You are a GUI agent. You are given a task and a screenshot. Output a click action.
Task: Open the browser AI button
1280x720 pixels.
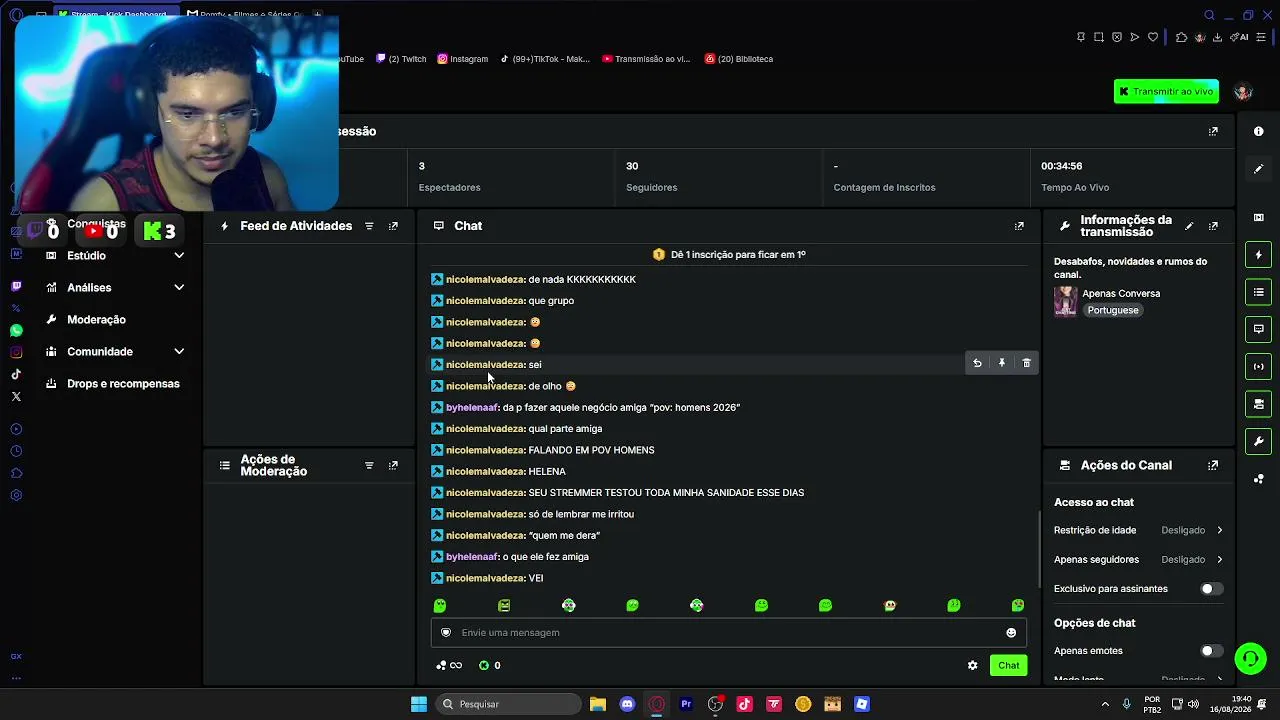1241,37
